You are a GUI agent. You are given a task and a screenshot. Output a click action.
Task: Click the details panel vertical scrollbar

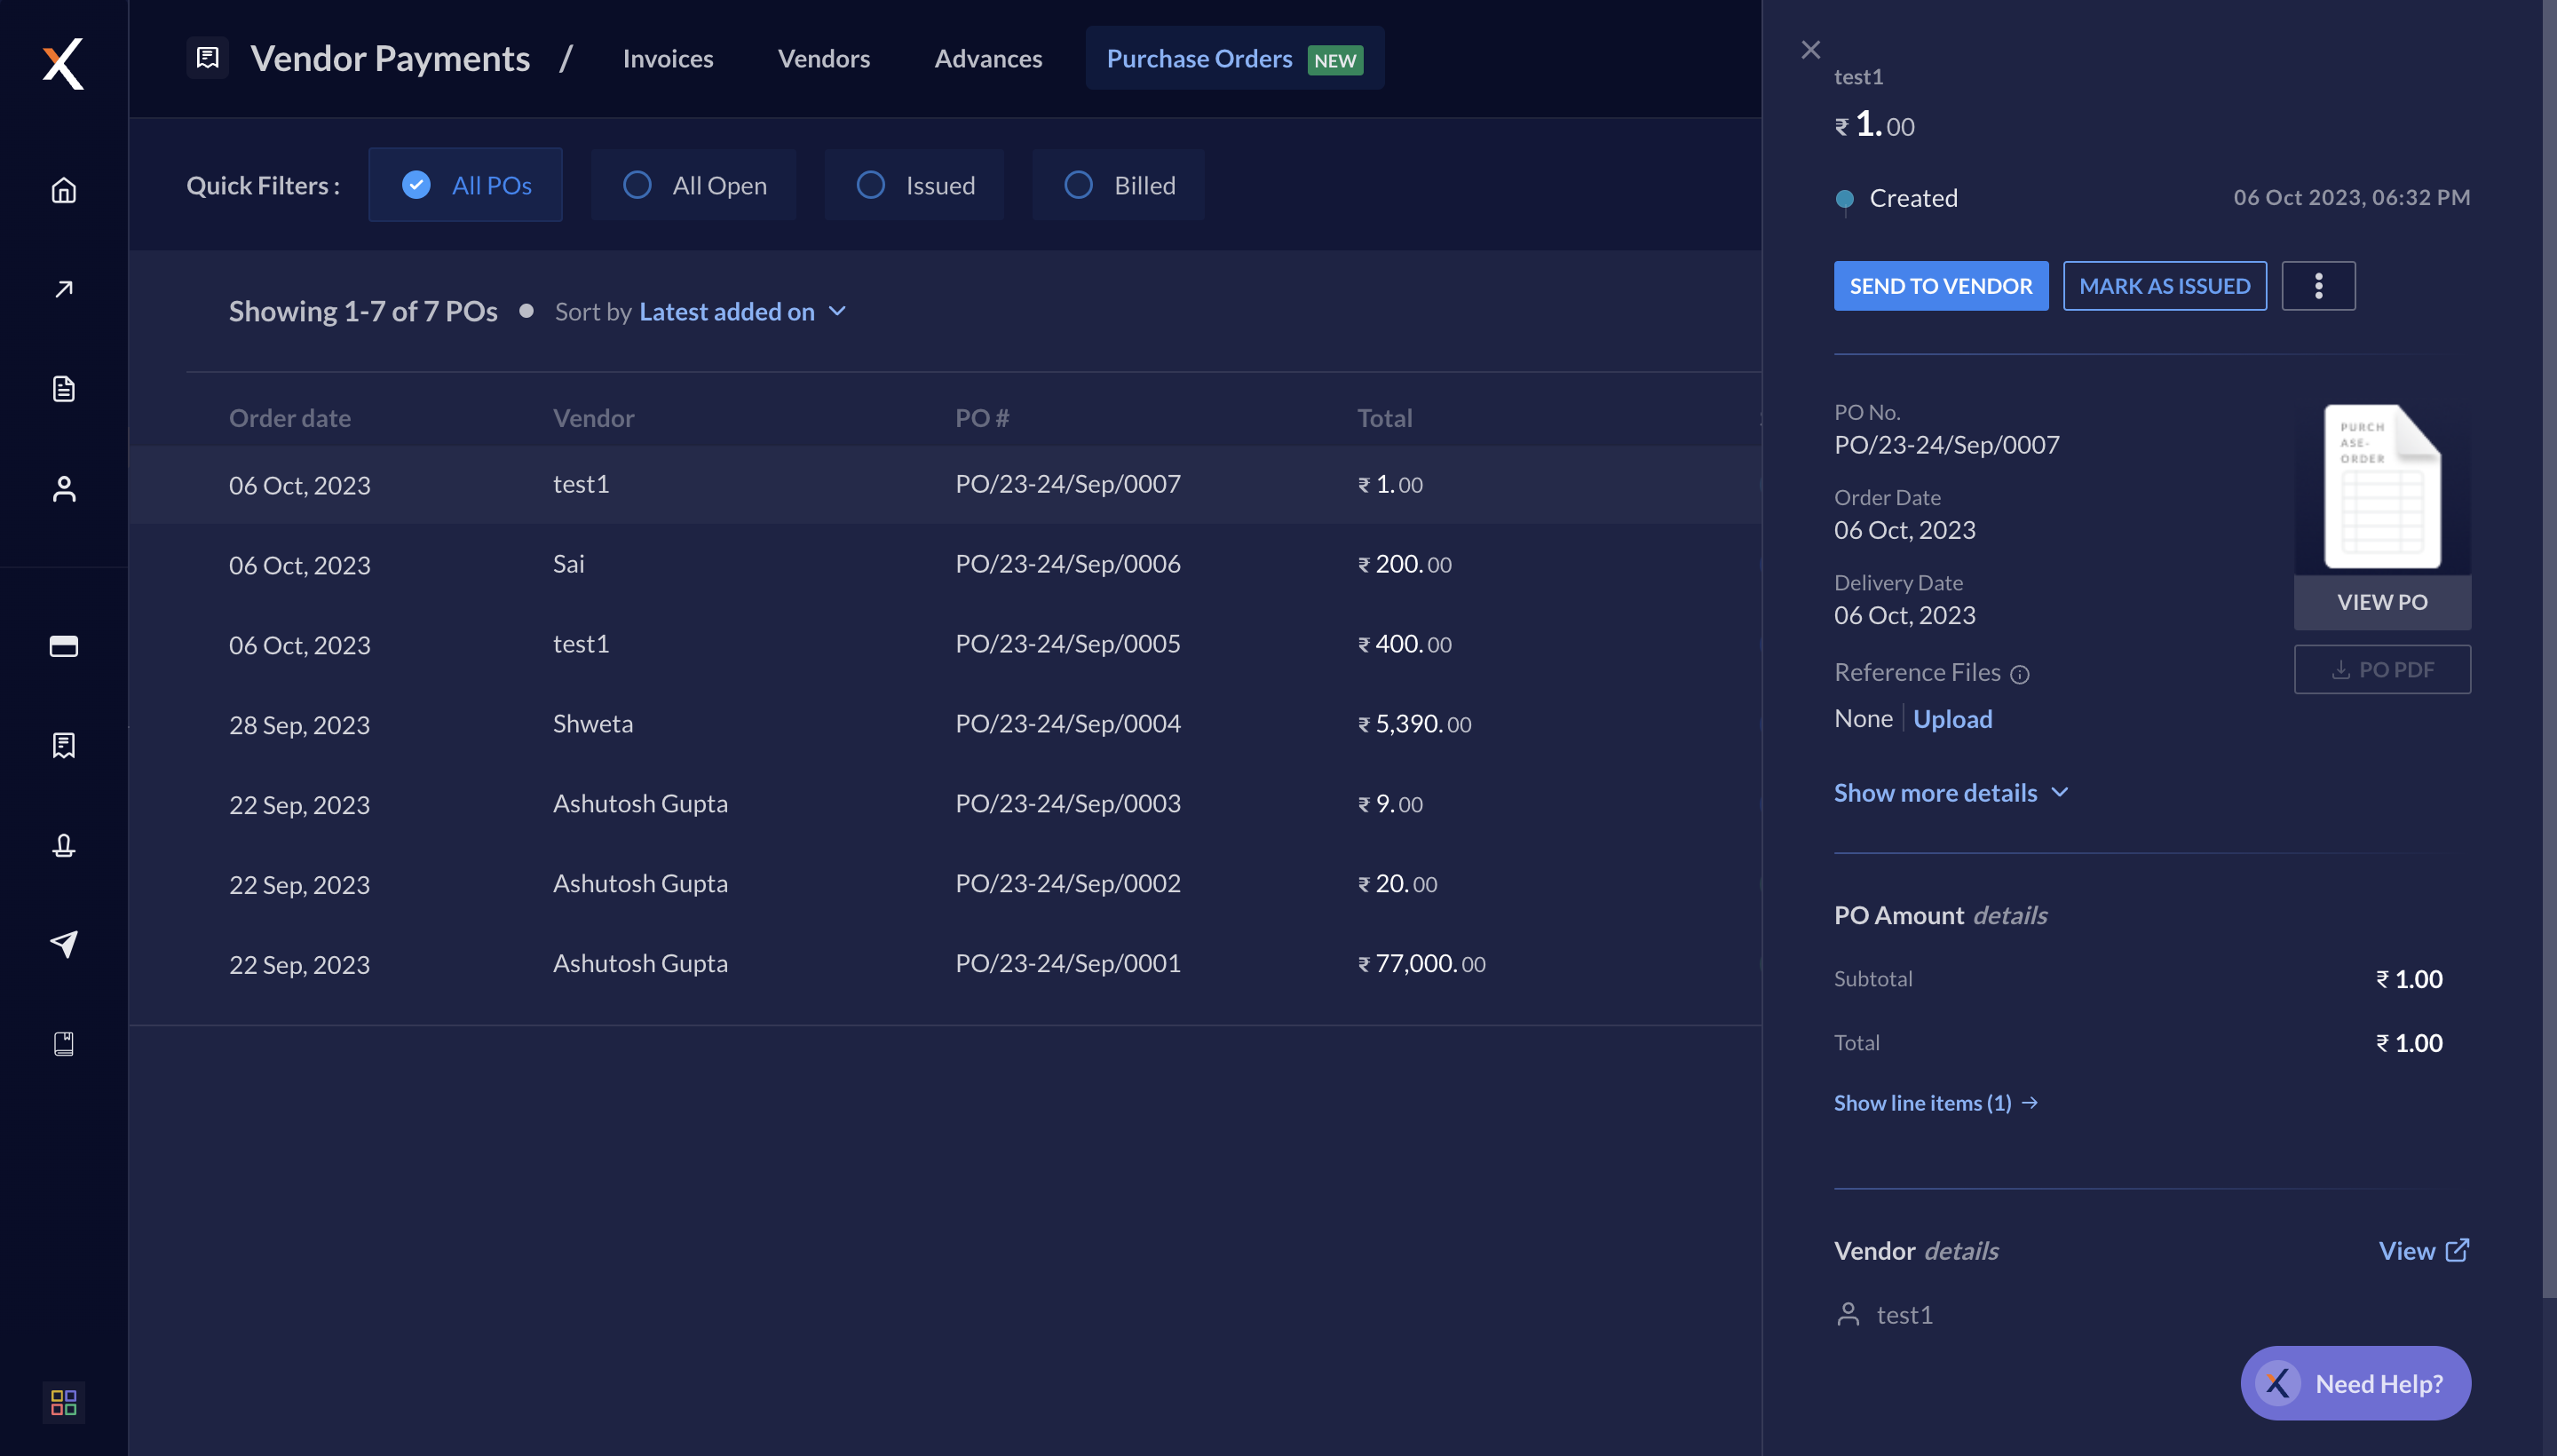(x=2549, y=650)
